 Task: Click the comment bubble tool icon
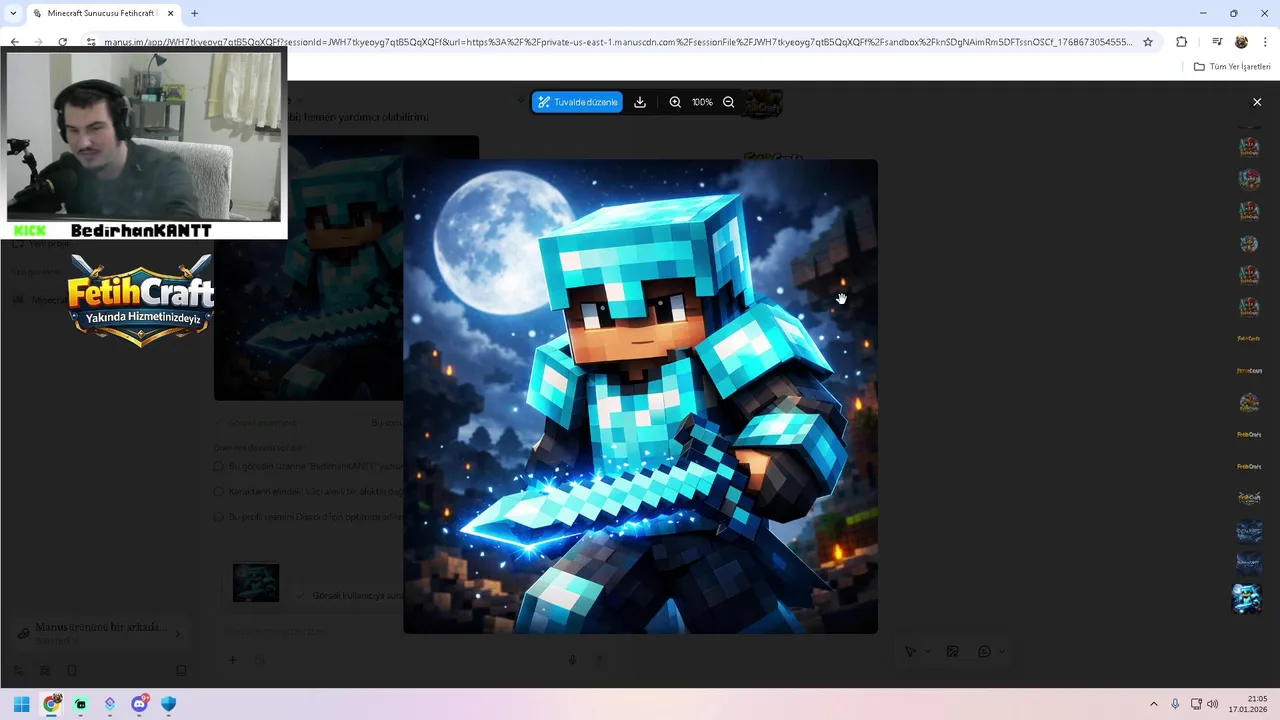(x=984, y=652)
